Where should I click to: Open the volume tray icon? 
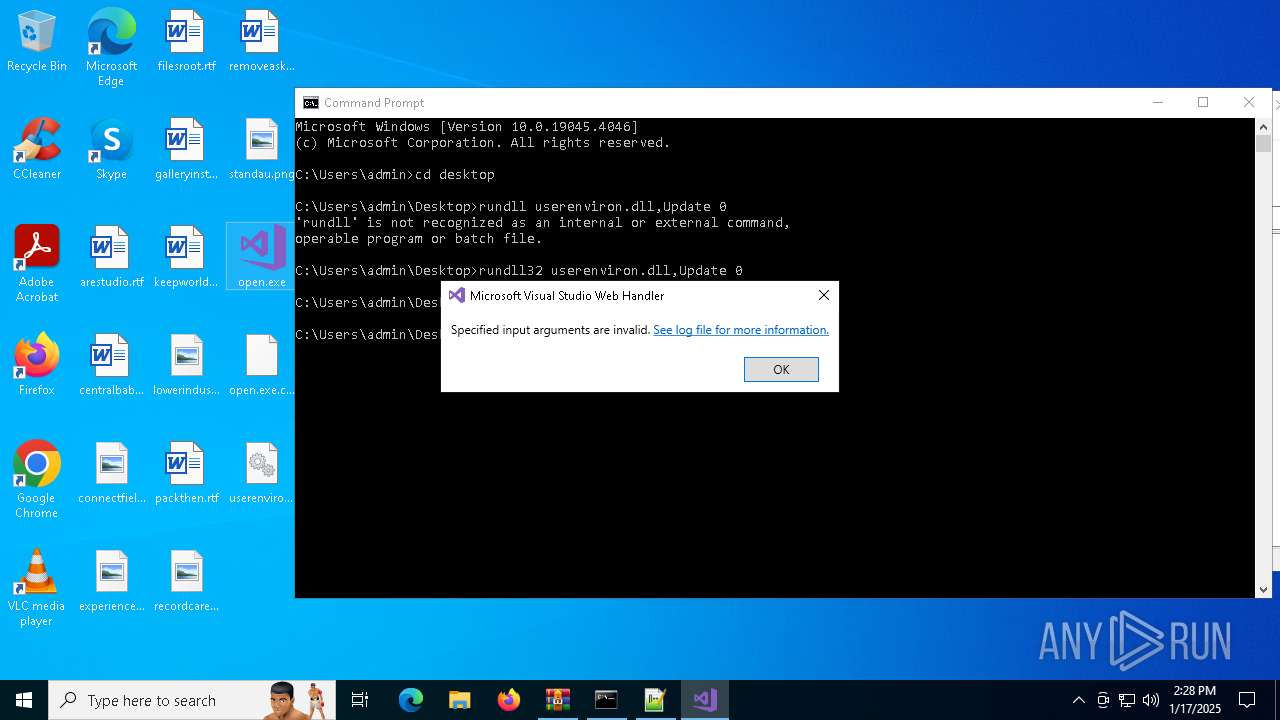coord(1151,700)
